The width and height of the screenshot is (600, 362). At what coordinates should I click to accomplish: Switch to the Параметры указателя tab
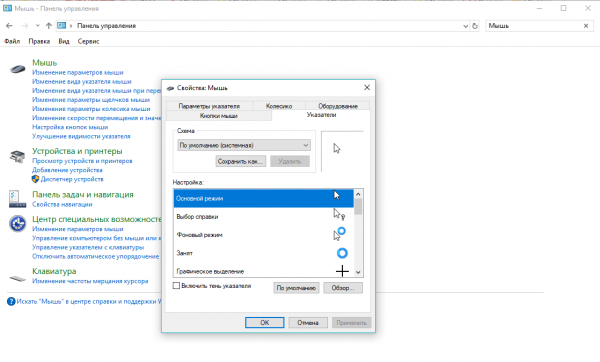209,106
